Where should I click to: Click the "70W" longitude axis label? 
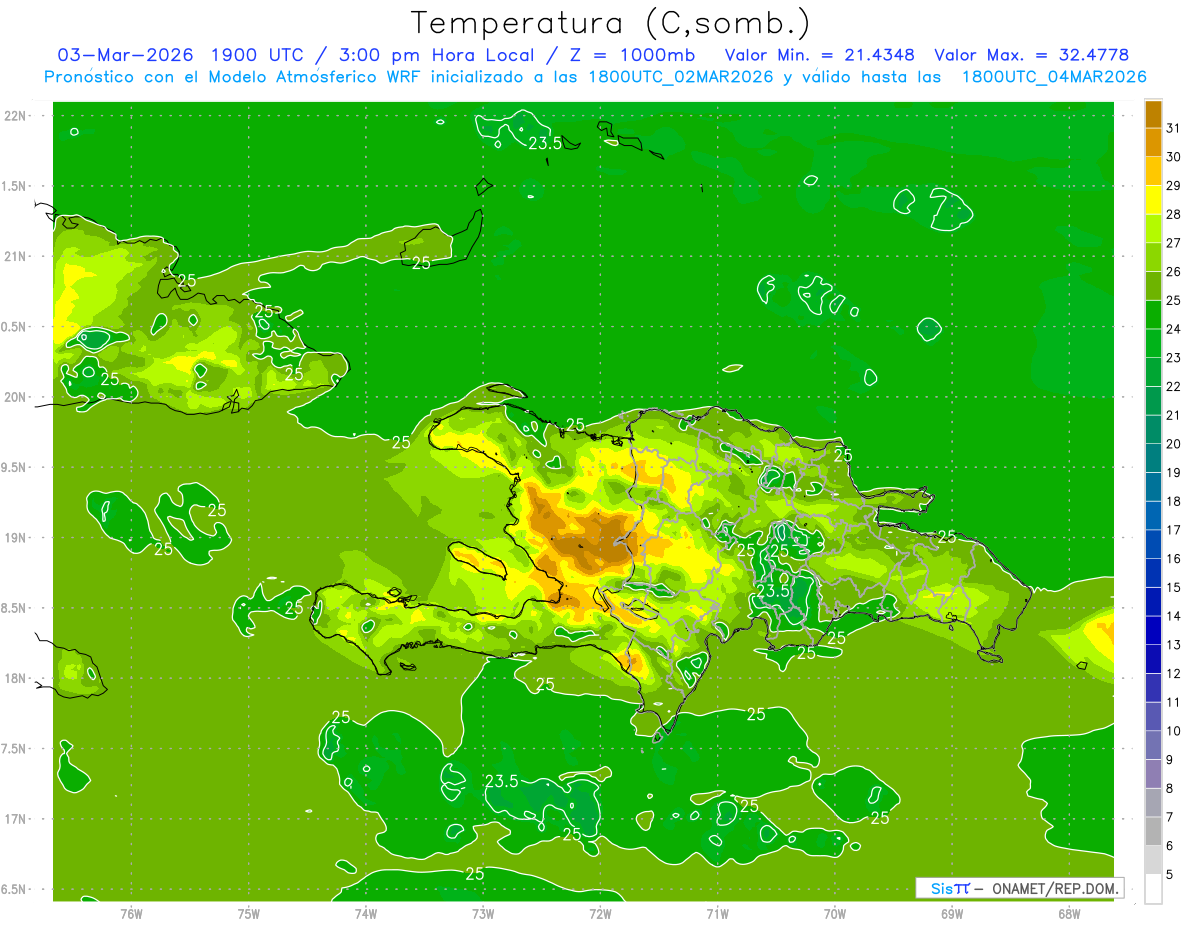tap(835, 914)
